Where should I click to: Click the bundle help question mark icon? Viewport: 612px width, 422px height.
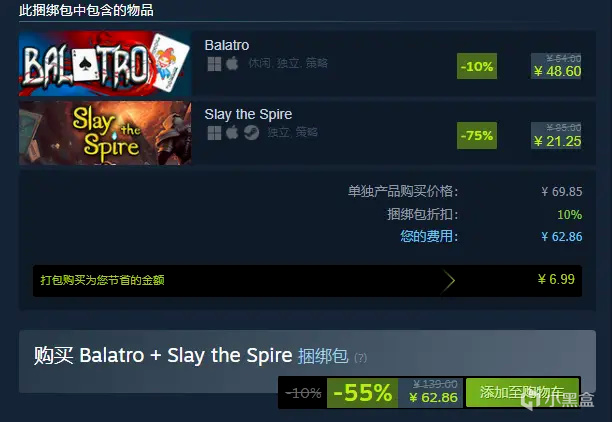360,358
